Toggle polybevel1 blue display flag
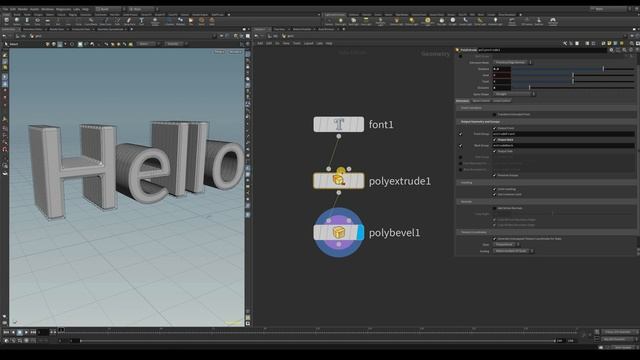This screenshot has height=360, width=640. click(360, 233)
